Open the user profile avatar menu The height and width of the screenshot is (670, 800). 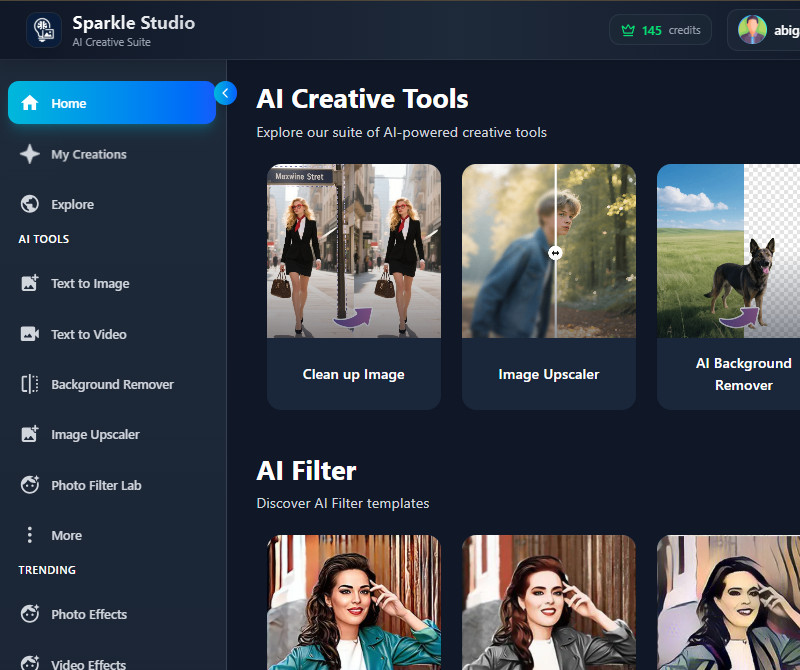coord(752,30)
